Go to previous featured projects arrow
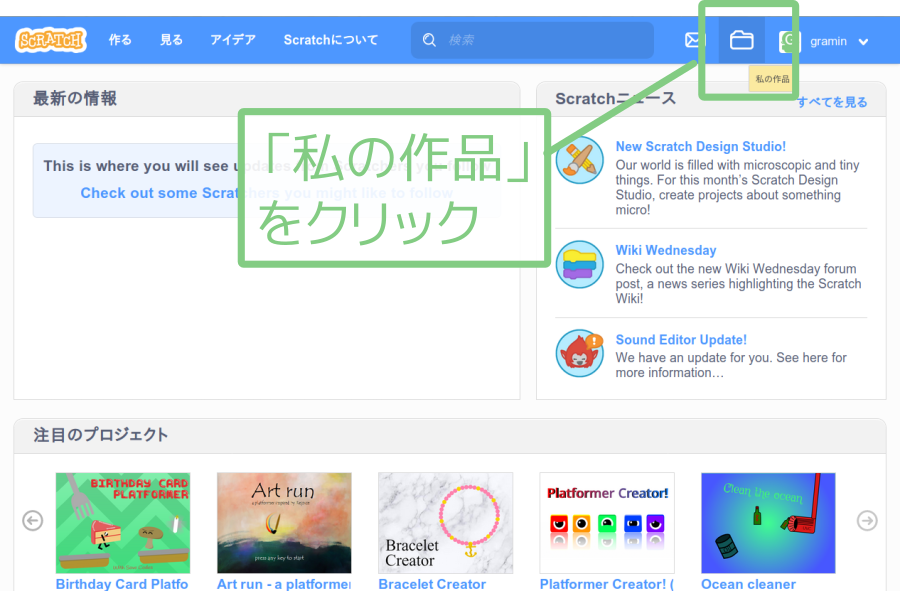Image resolution: width=900 pixels, height=591 pixels. coord(33,520)
